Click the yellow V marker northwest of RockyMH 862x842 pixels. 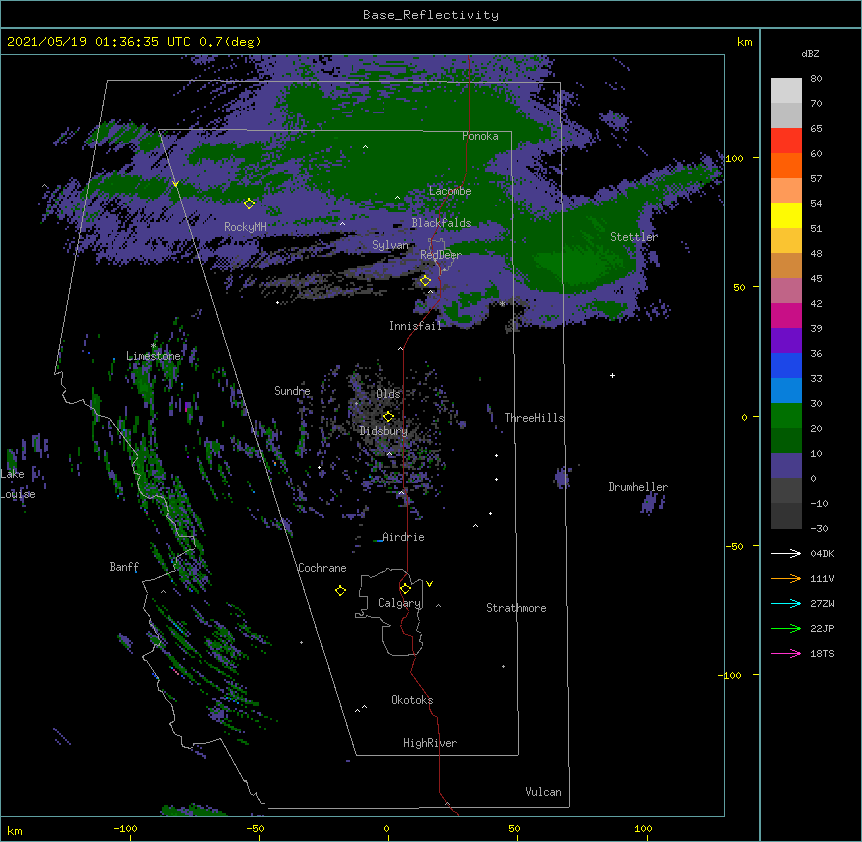point(175,184)
